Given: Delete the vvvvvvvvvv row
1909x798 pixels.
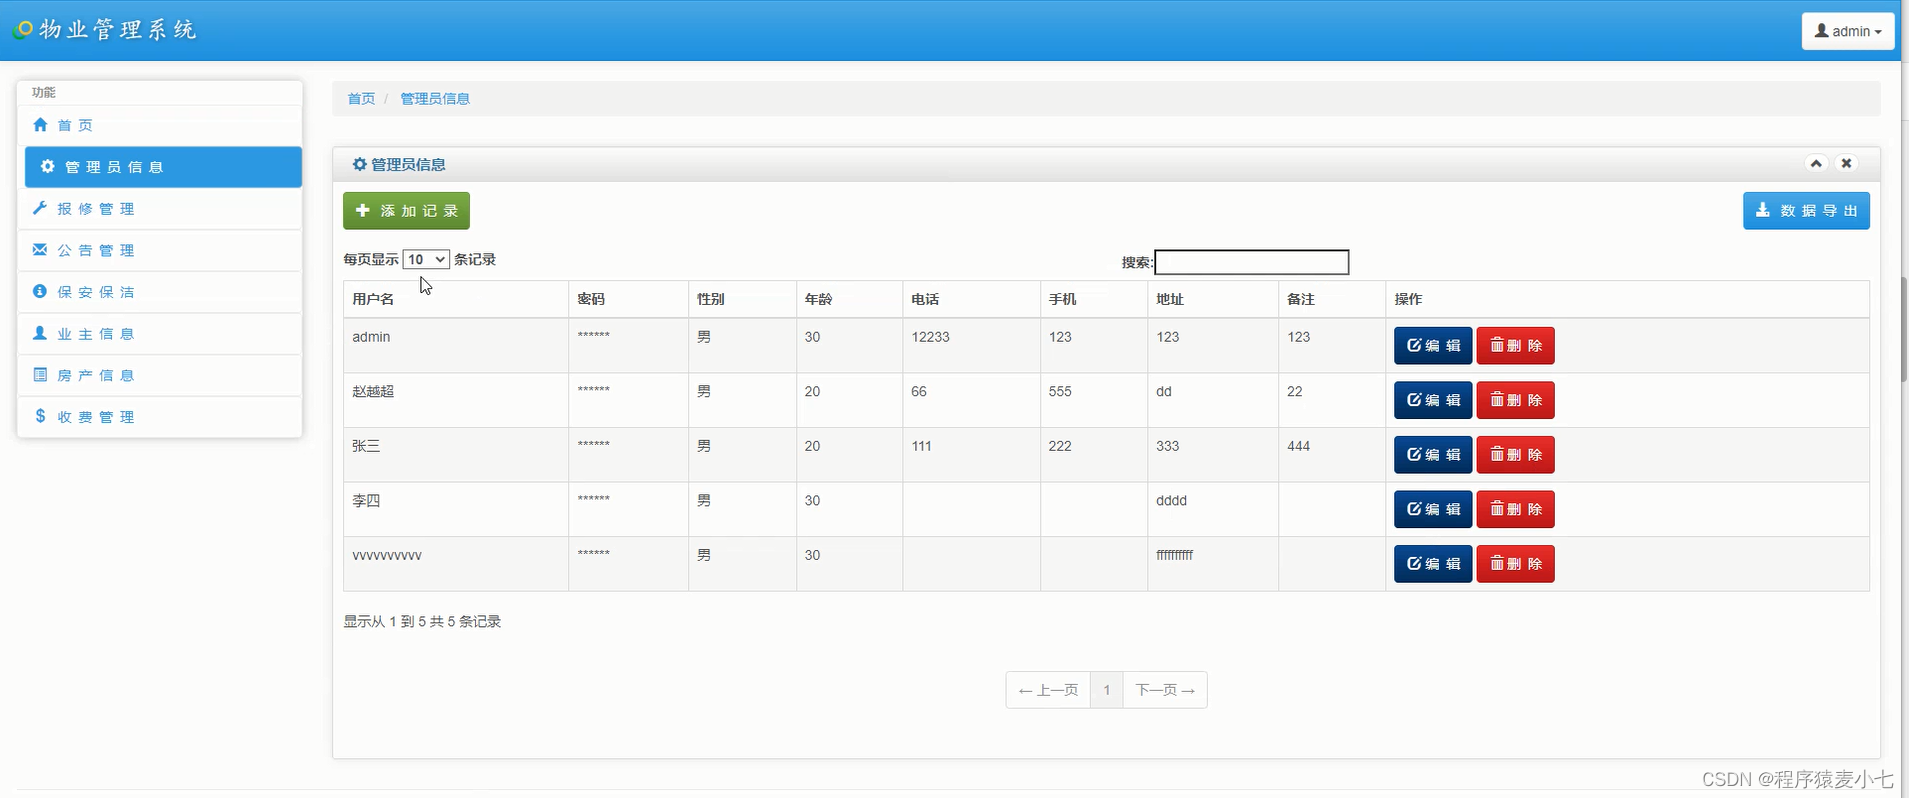Looking at the screenshot, I should (1515, 564).
